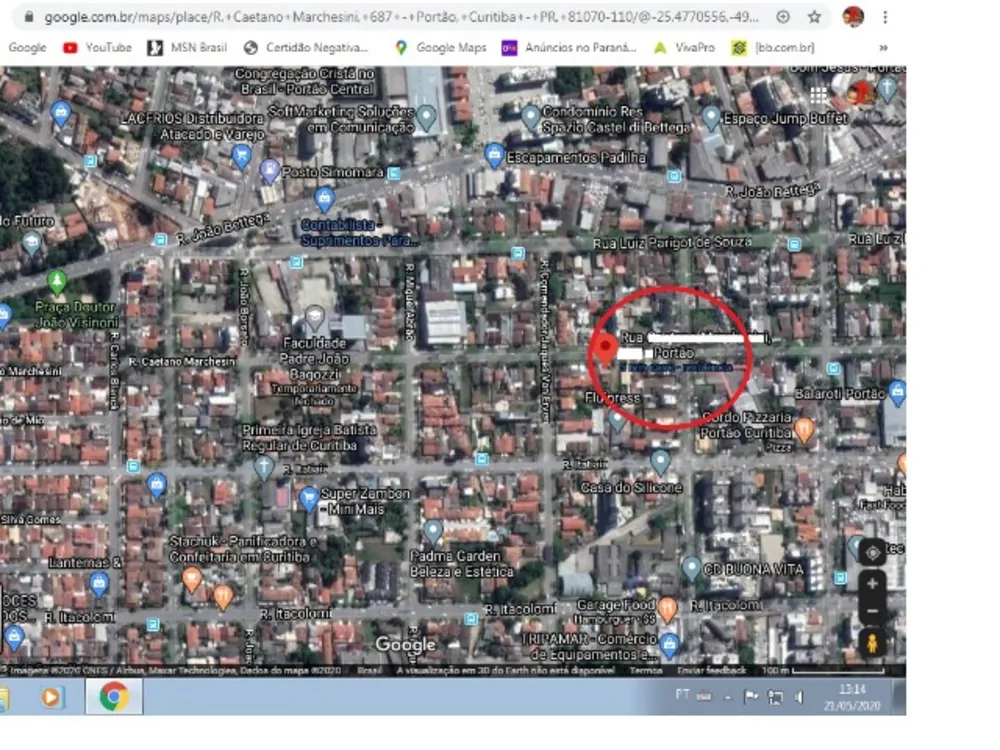
Task: Select the Condomínio Res Spazio Castel marker
Action: pyautogui.click(x=530, y=119)
